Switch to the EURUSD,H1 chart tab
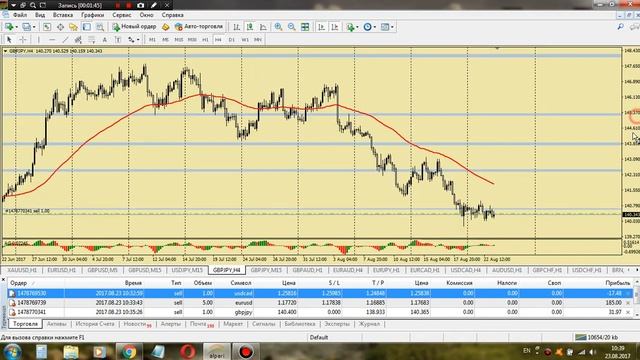 (61, 270)
